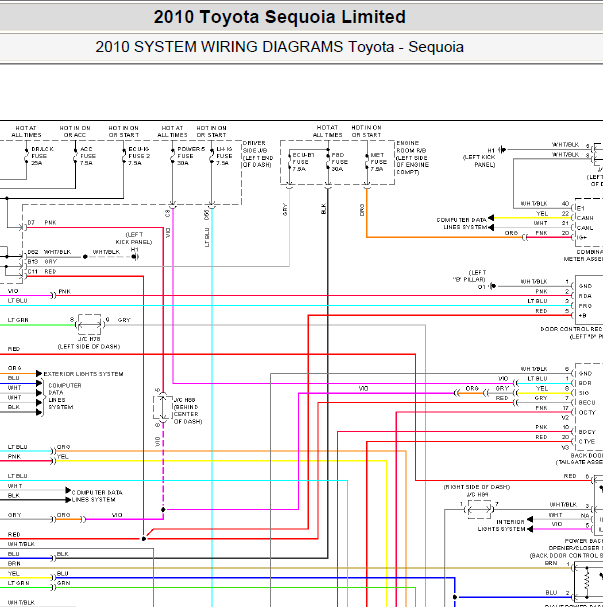Viewport: 603px width, 607px height.
Task: Select the J/C H64 connector label
Action: [477, 494]
